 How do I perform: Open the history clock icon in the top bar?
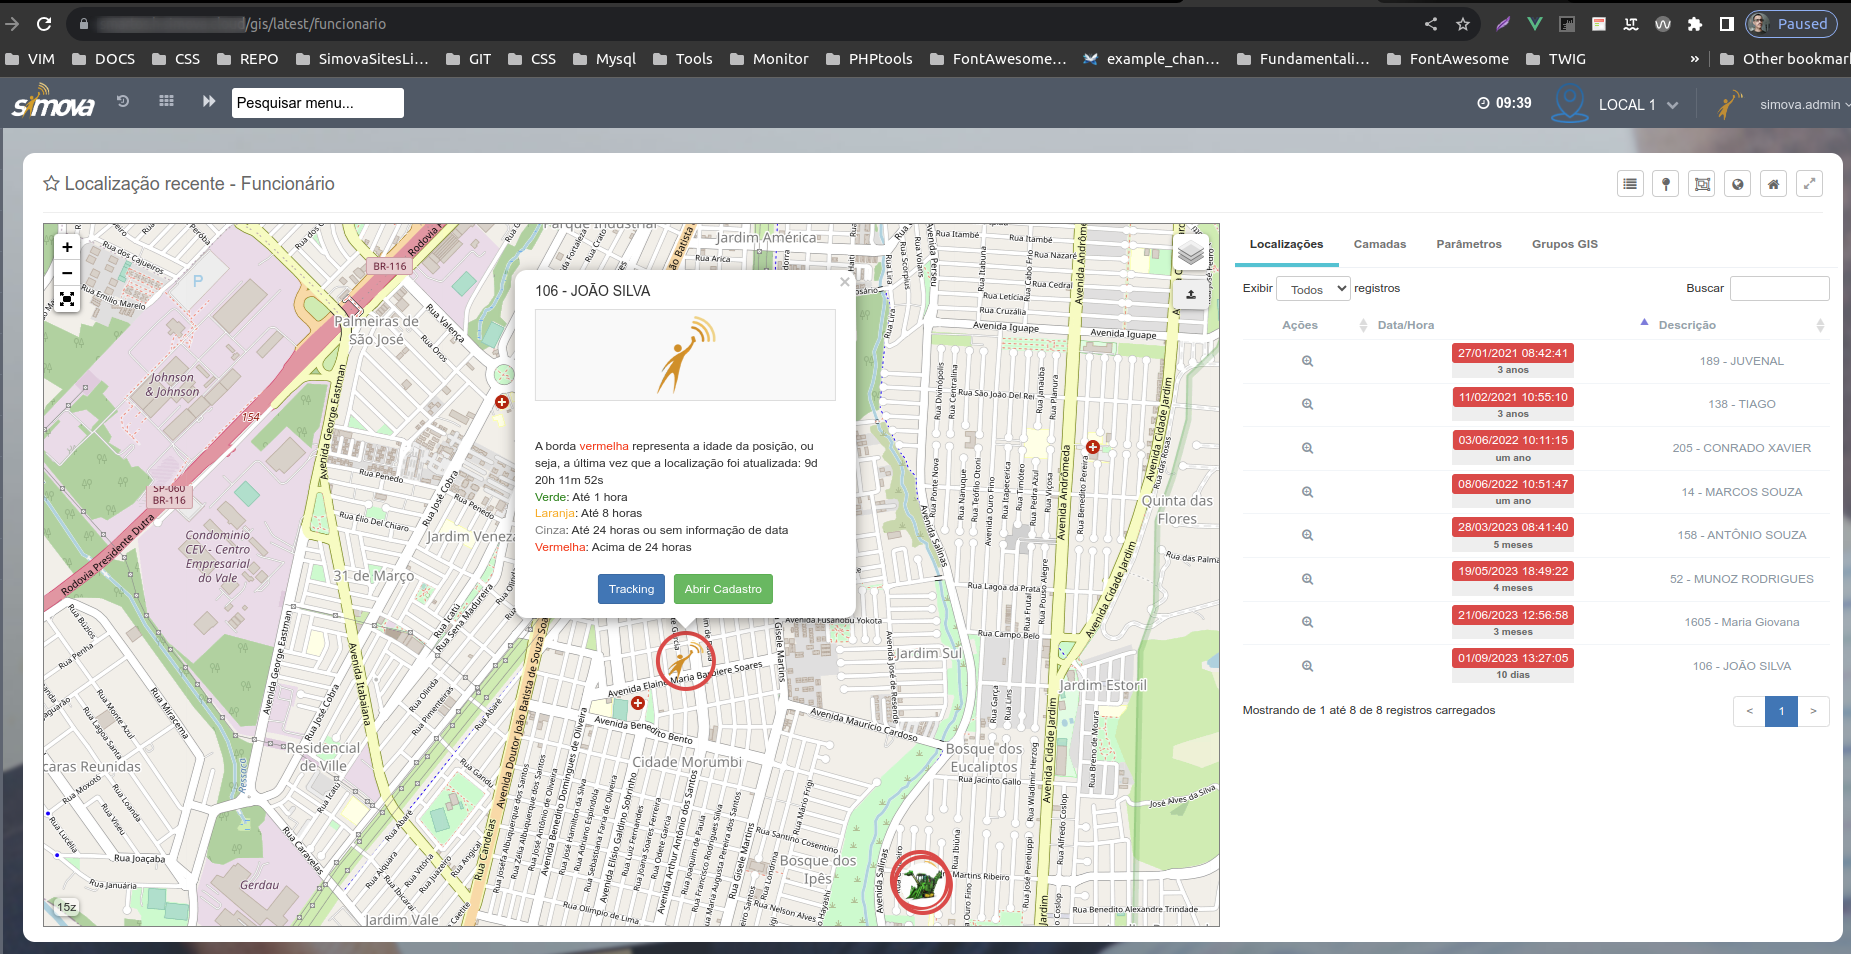pyautogui.click(x=123, y=101)
